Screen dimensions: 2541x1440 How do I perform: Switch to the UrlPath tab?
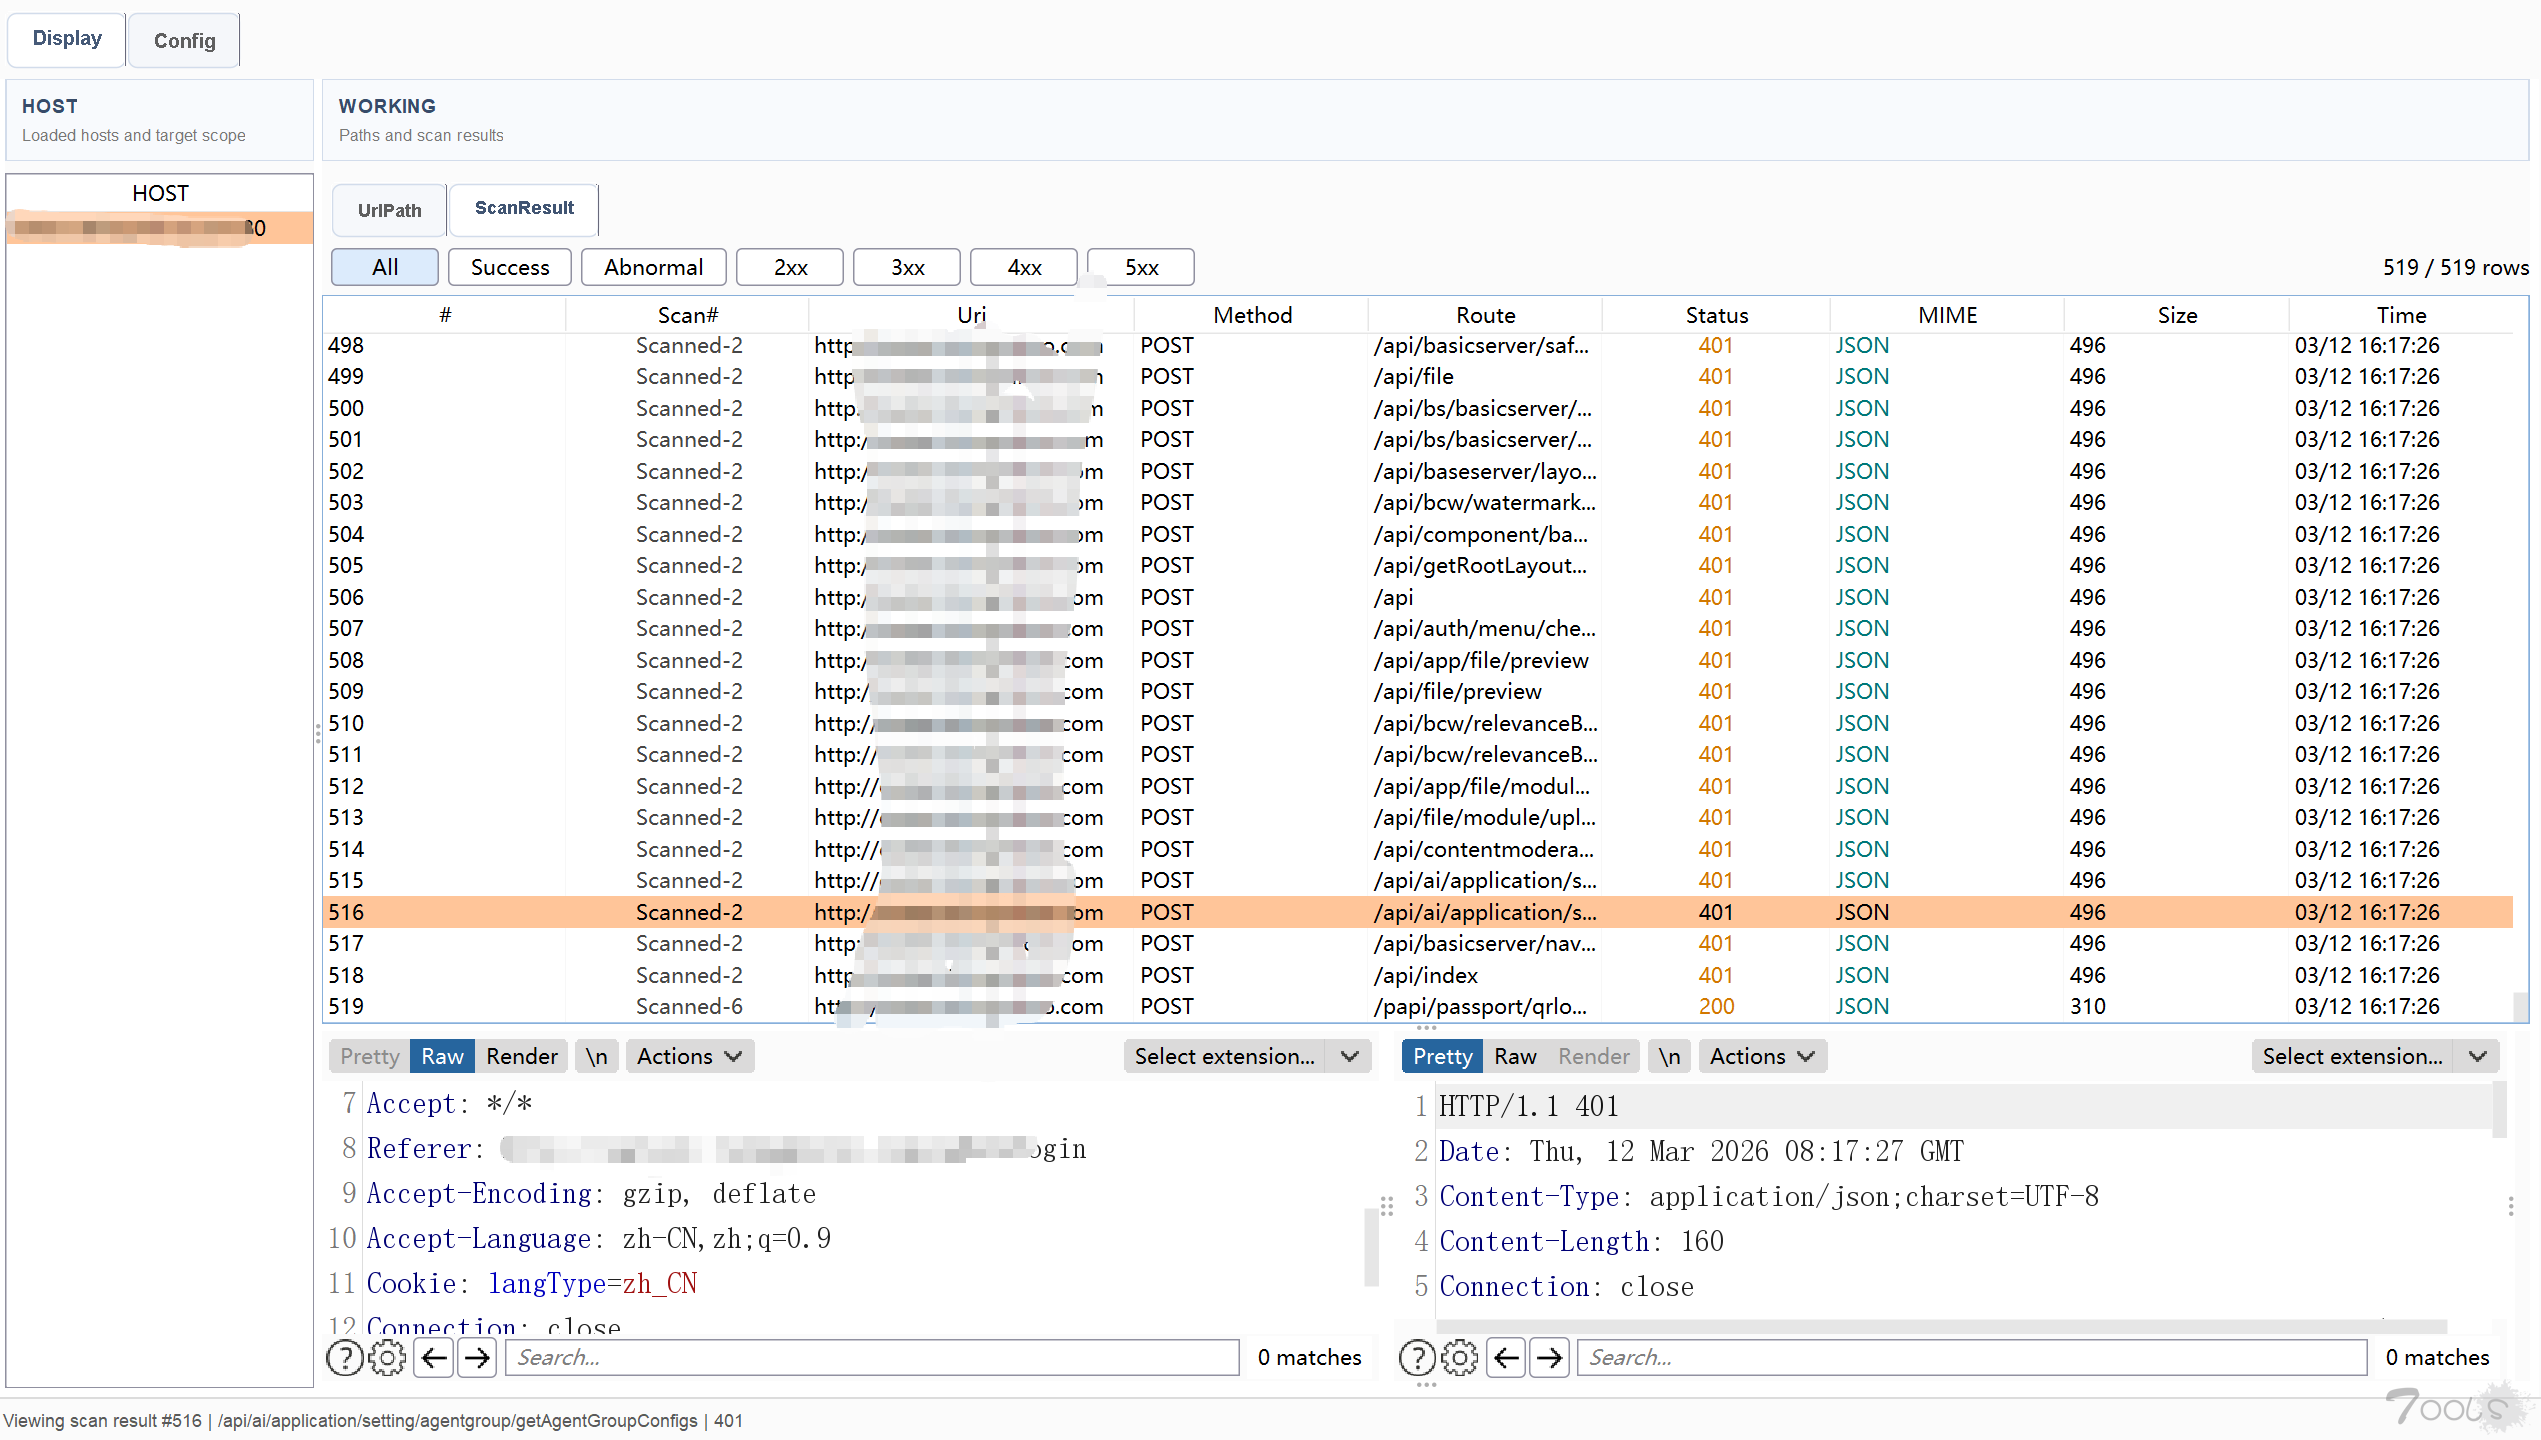point(389,210)
